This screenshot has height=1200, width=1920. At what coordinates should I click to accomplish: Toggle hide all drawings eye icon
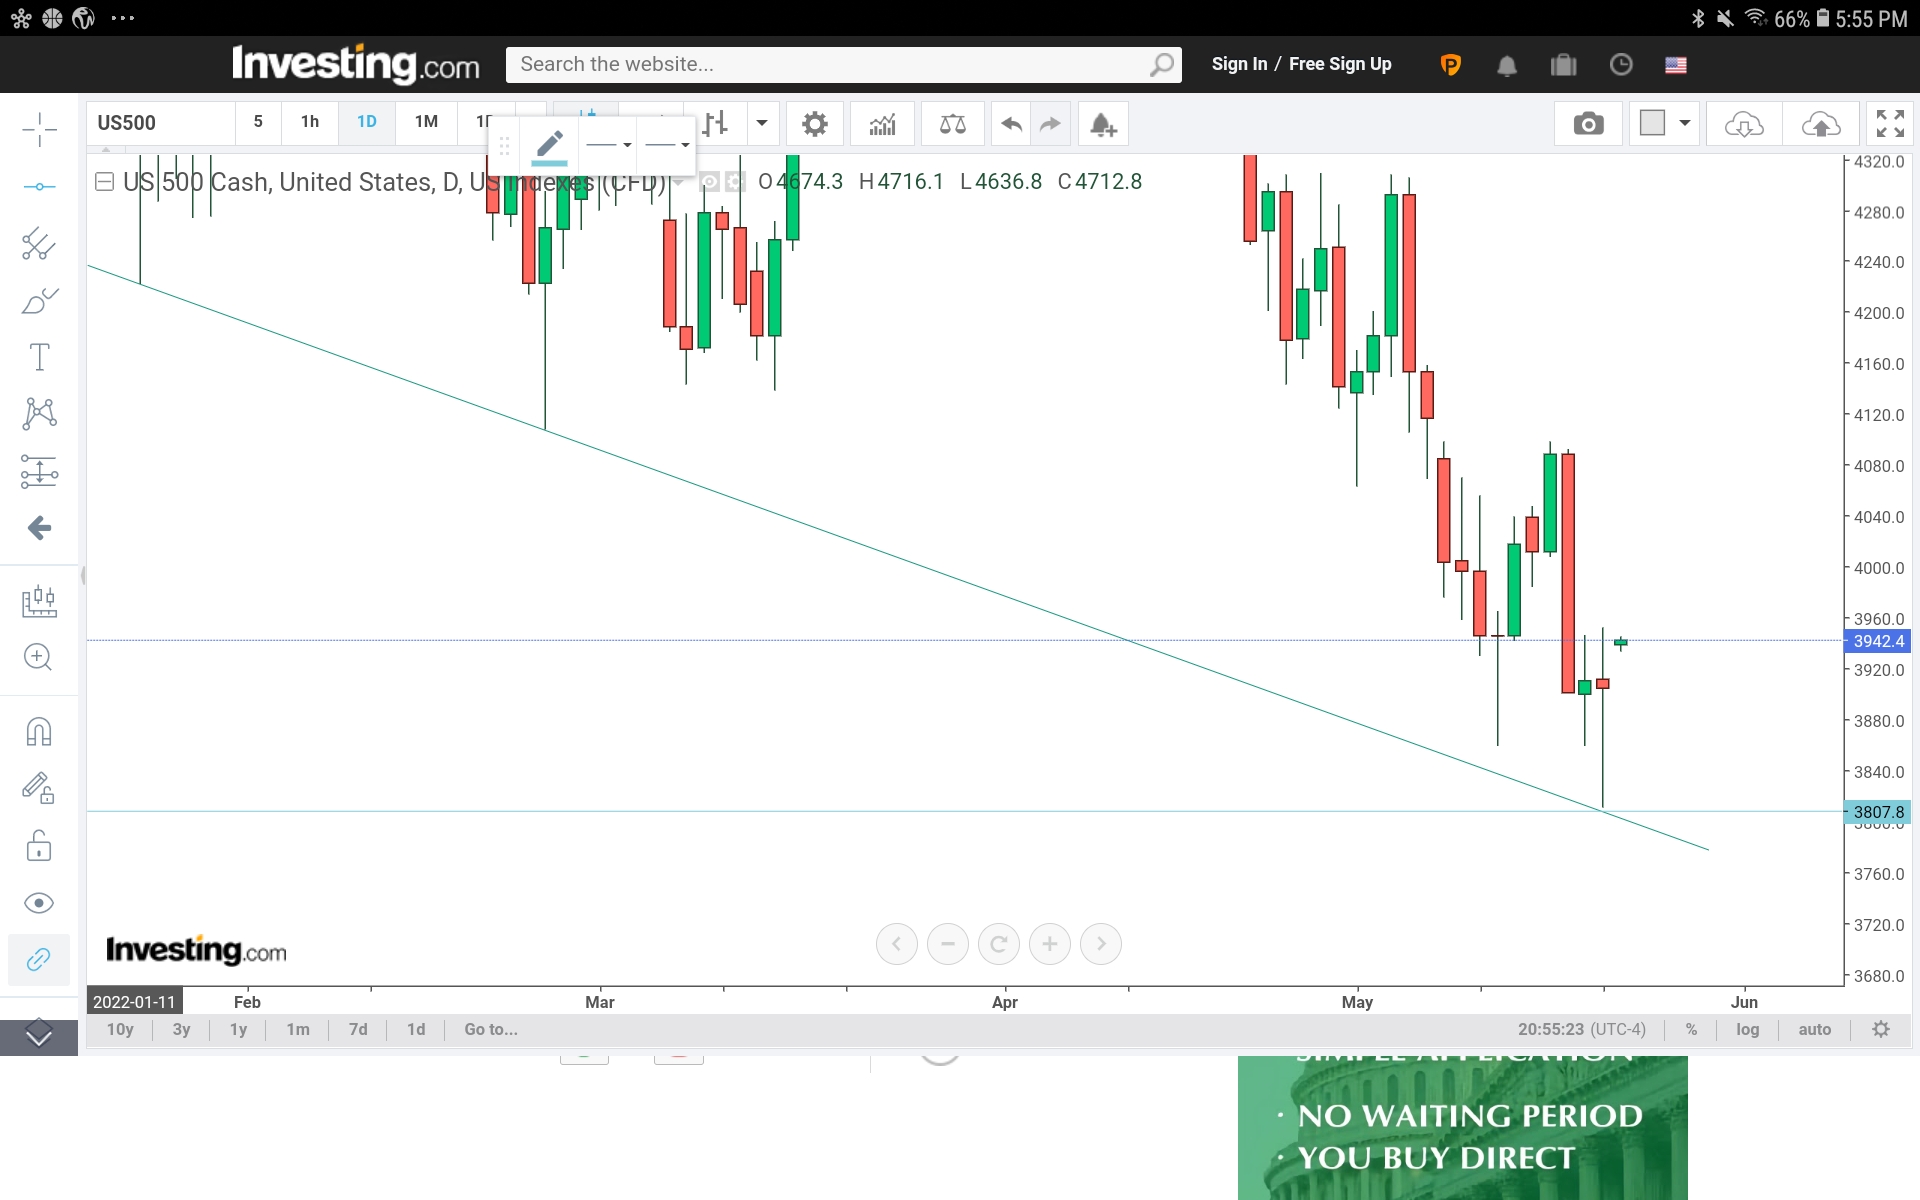click(39, 903)
